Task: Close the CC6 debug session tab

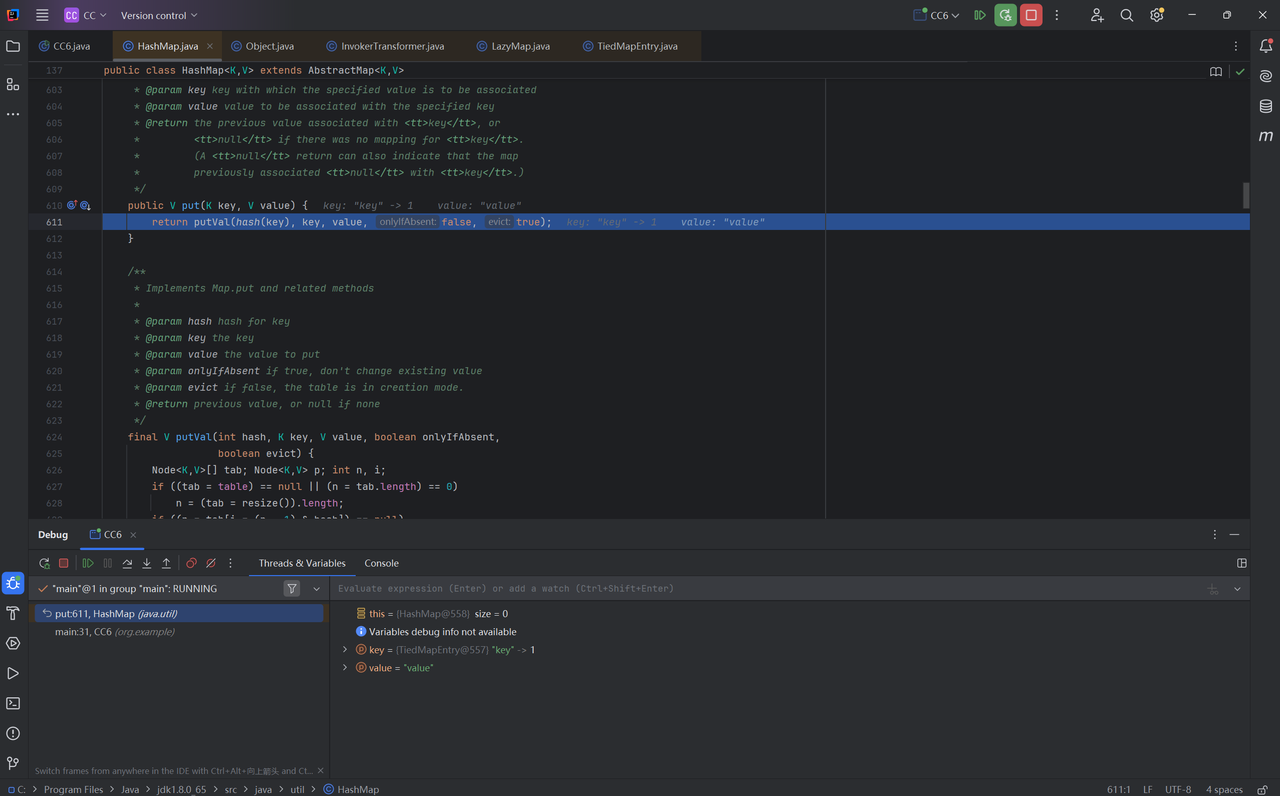Action: [x=133, y=535]
